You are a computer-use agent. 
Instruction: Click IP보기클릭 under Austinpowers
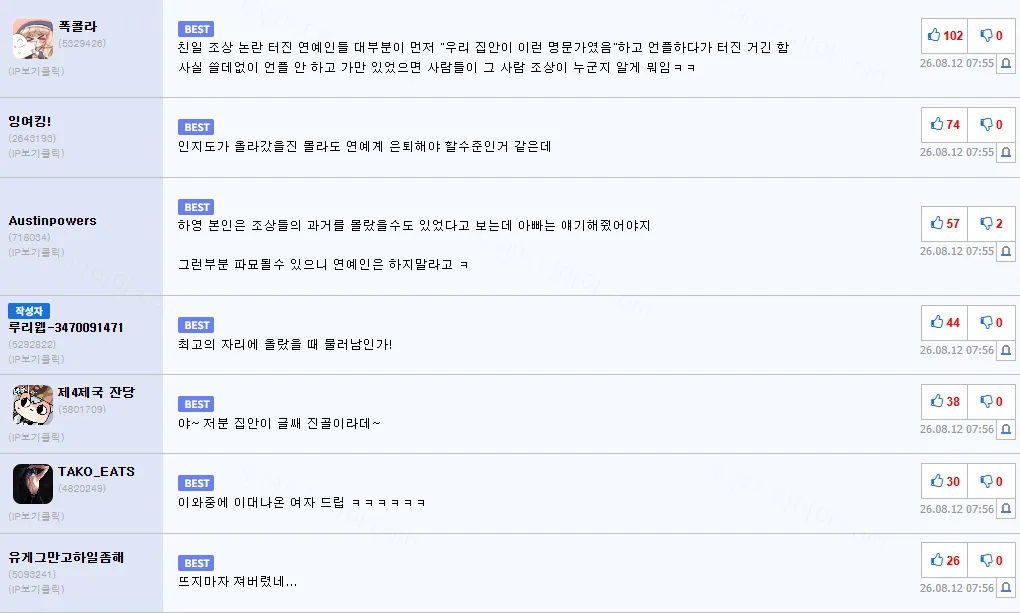coord(36,252)
